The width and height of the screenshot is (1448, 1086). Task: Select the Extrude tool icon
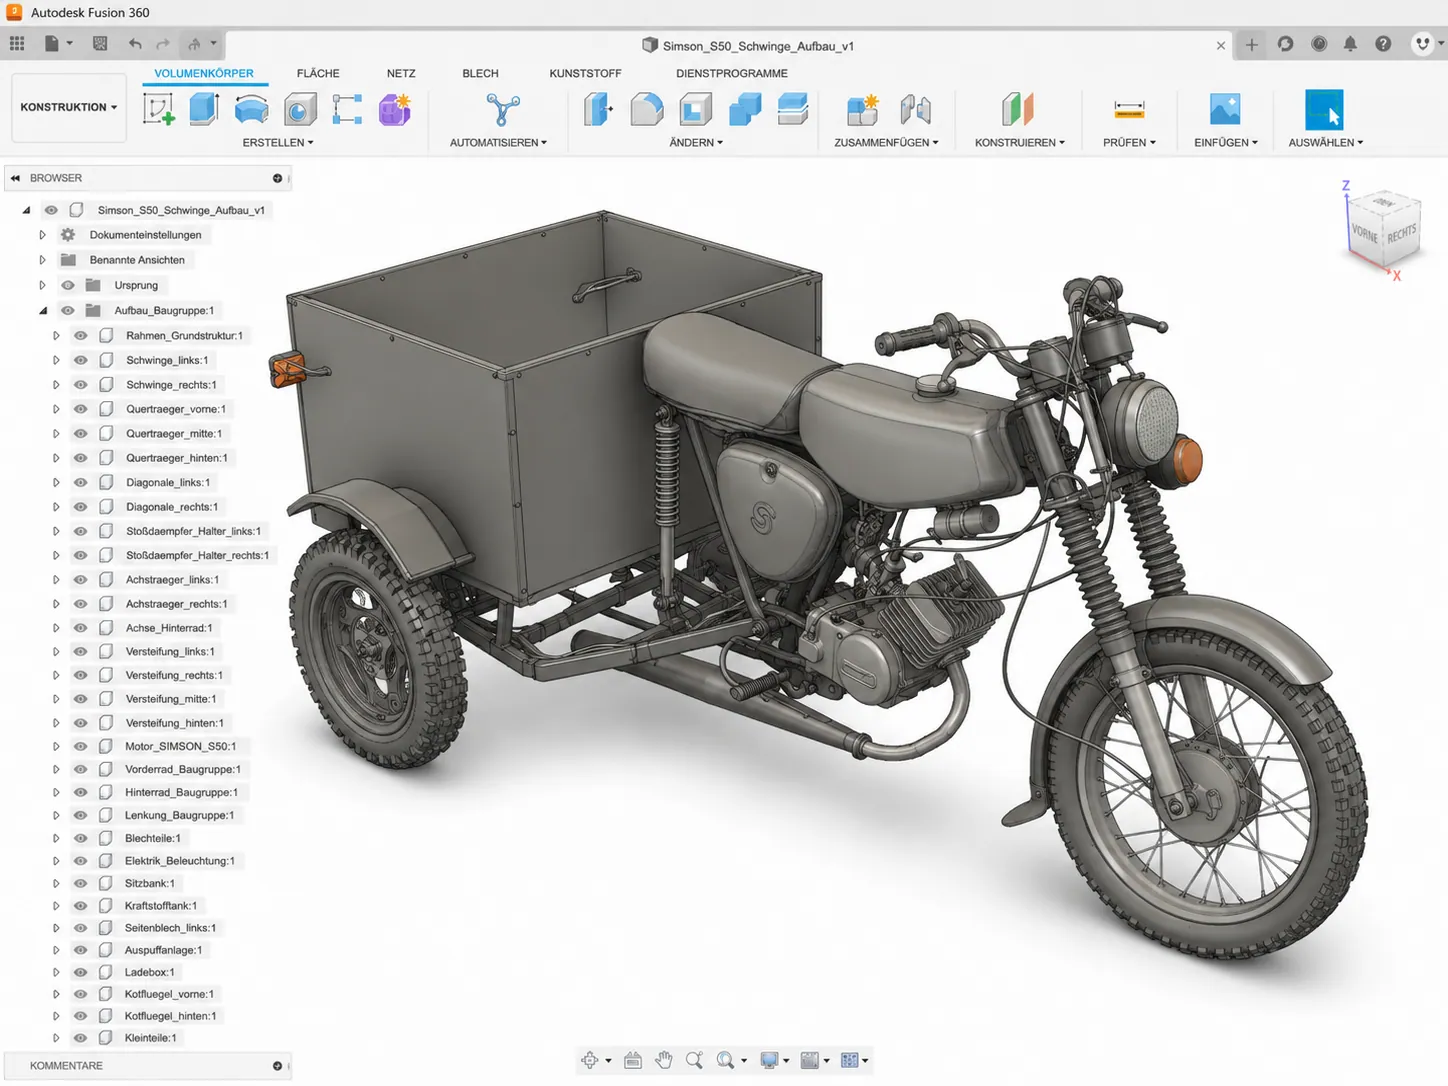point(204,109)
